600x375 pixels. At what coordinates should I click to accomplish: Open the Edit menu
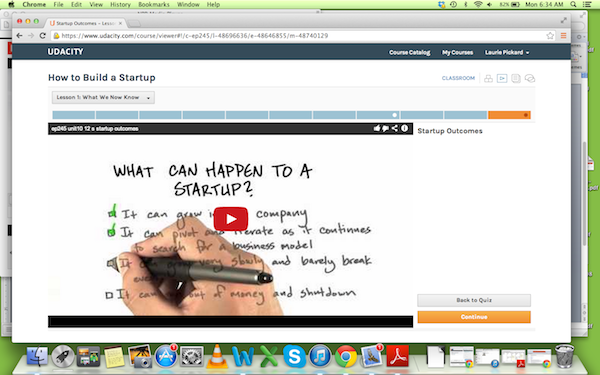click(76, 5)
